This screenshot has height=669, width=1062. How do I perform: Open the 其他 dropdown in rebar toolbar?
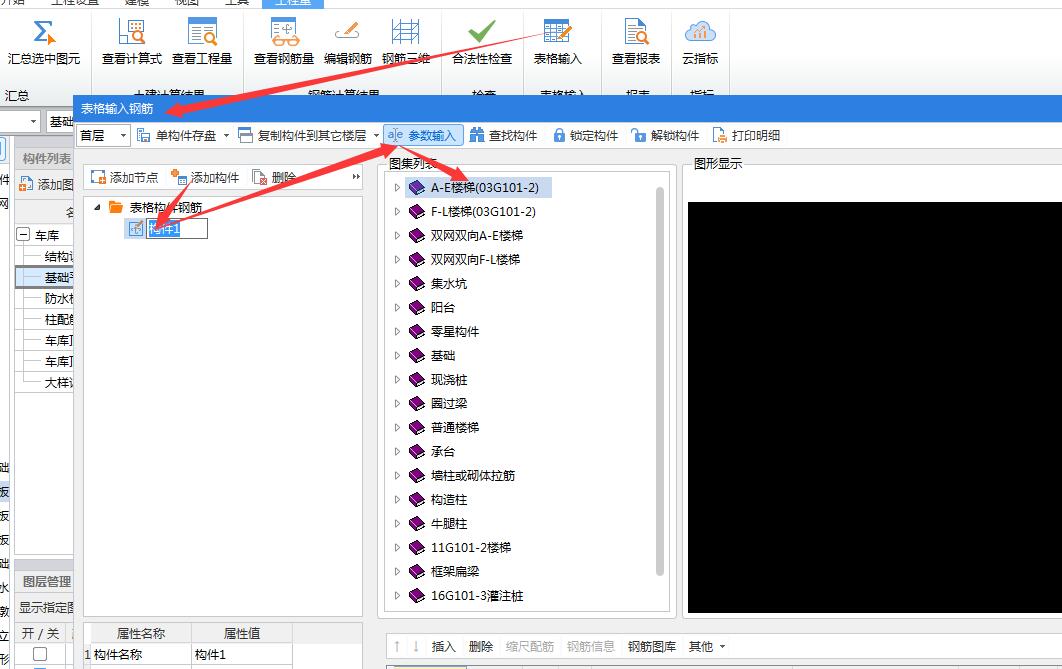(706, 647)
